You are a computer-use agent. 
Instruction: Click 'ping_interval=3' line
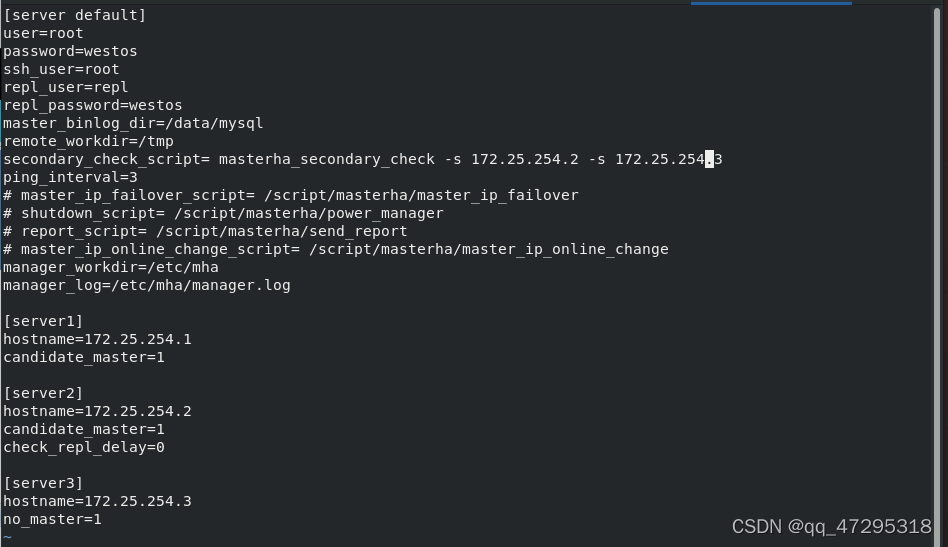pyautogui.click(x=70, y=178)
